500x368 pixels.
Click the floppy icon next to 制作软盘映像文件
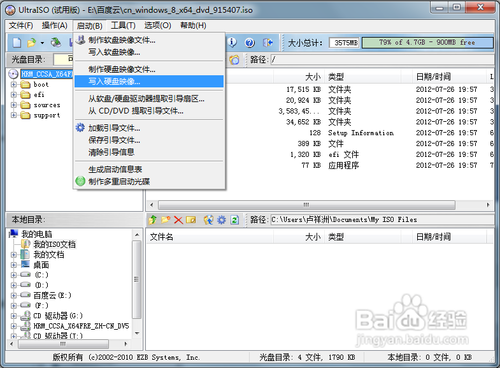(x=80, y=40)
